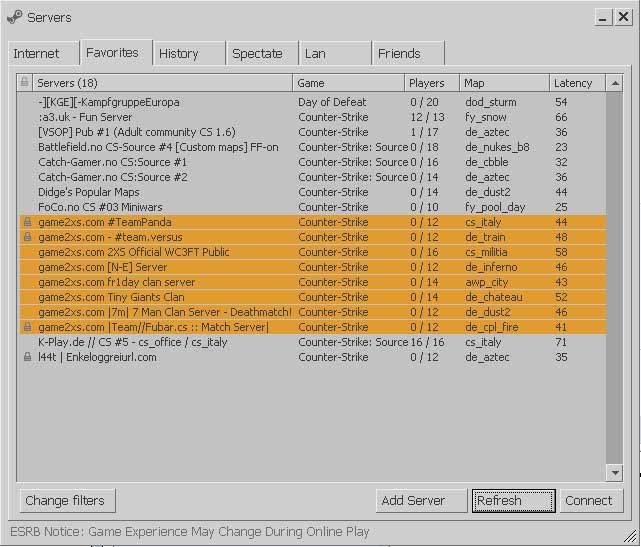641x547 pixels.
Task: Click the fy_pool_day map cell
Action: 495,207
